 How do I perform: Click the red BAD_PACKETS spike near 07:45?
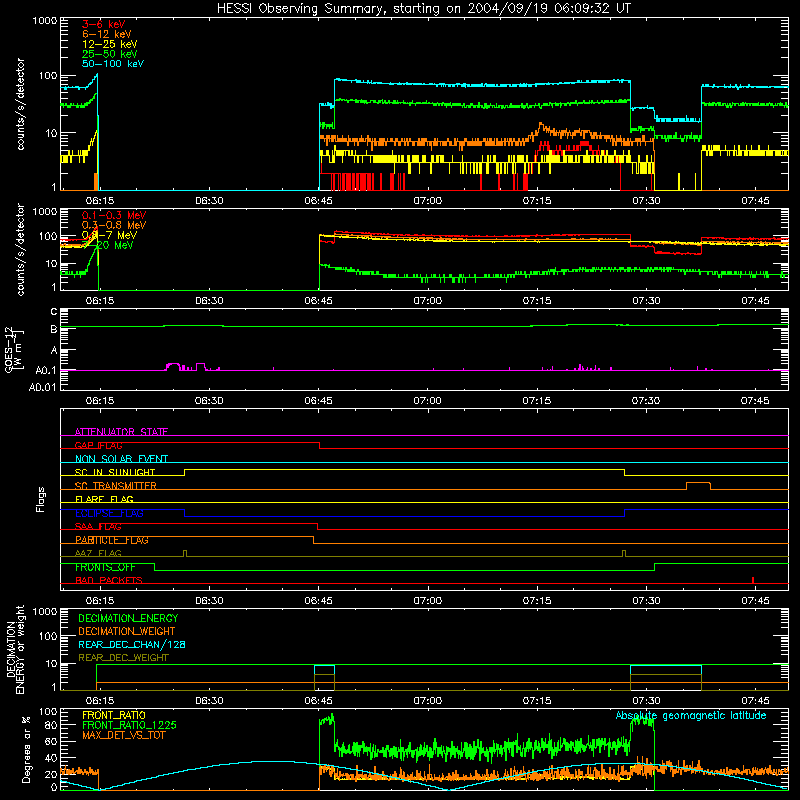pos(753,580)
